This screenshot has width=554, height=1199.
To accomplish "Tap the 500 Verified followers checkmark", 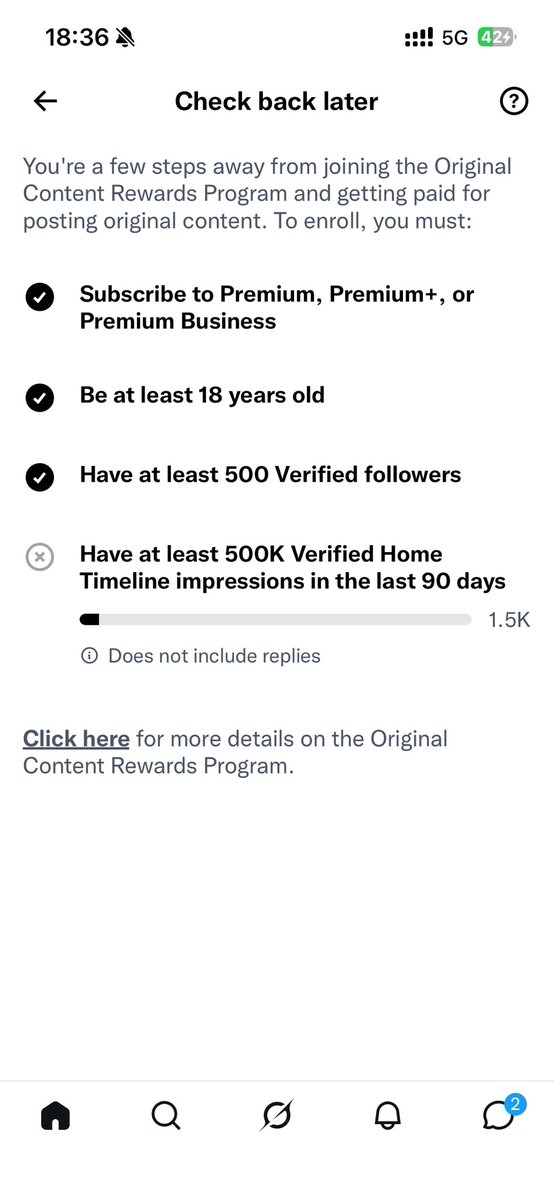I will pyautogui.click(x=39, y=477).
